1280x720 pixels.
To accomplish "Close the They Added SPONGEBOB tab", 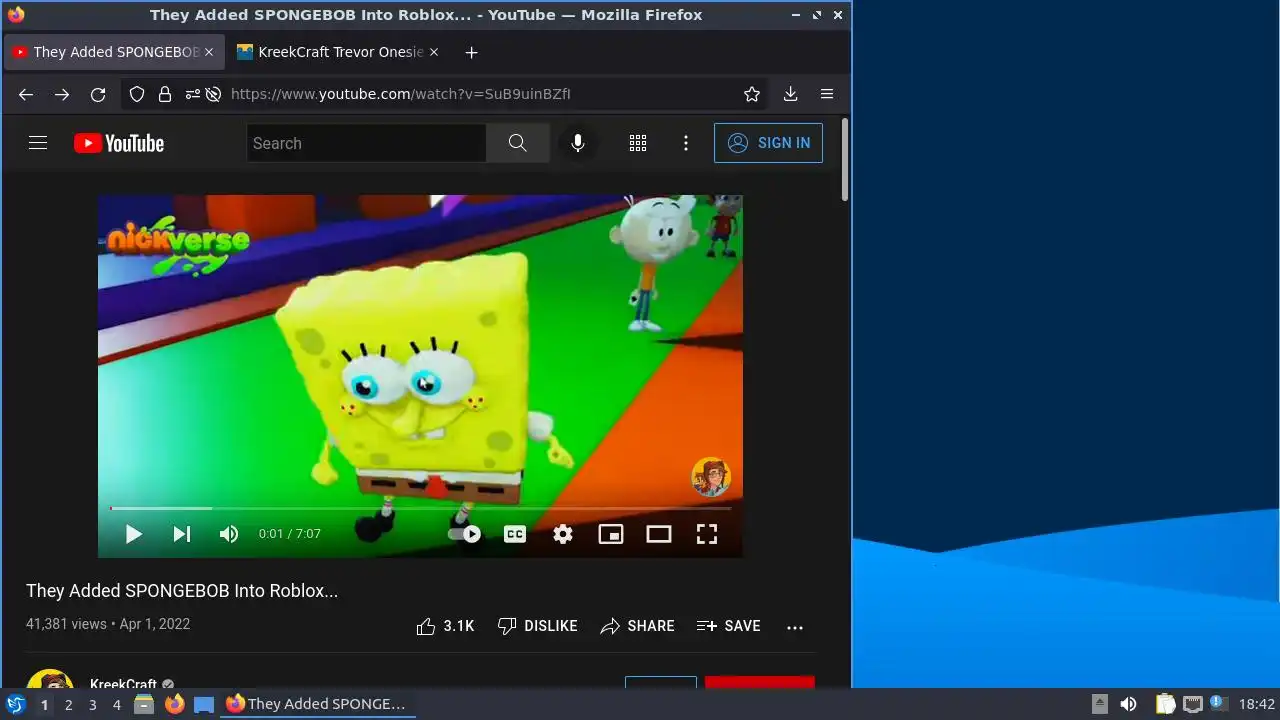I will click(x=208, y=52).
